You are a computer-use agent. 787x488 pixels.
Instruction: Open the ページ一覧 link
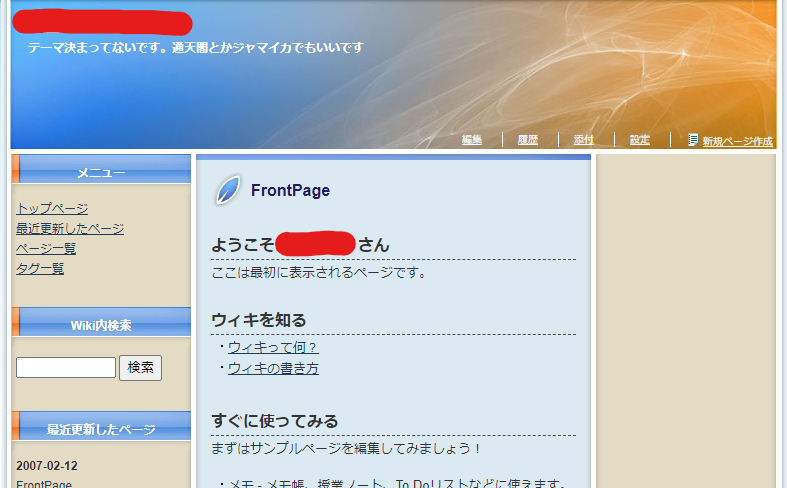[x=46, y=248]
